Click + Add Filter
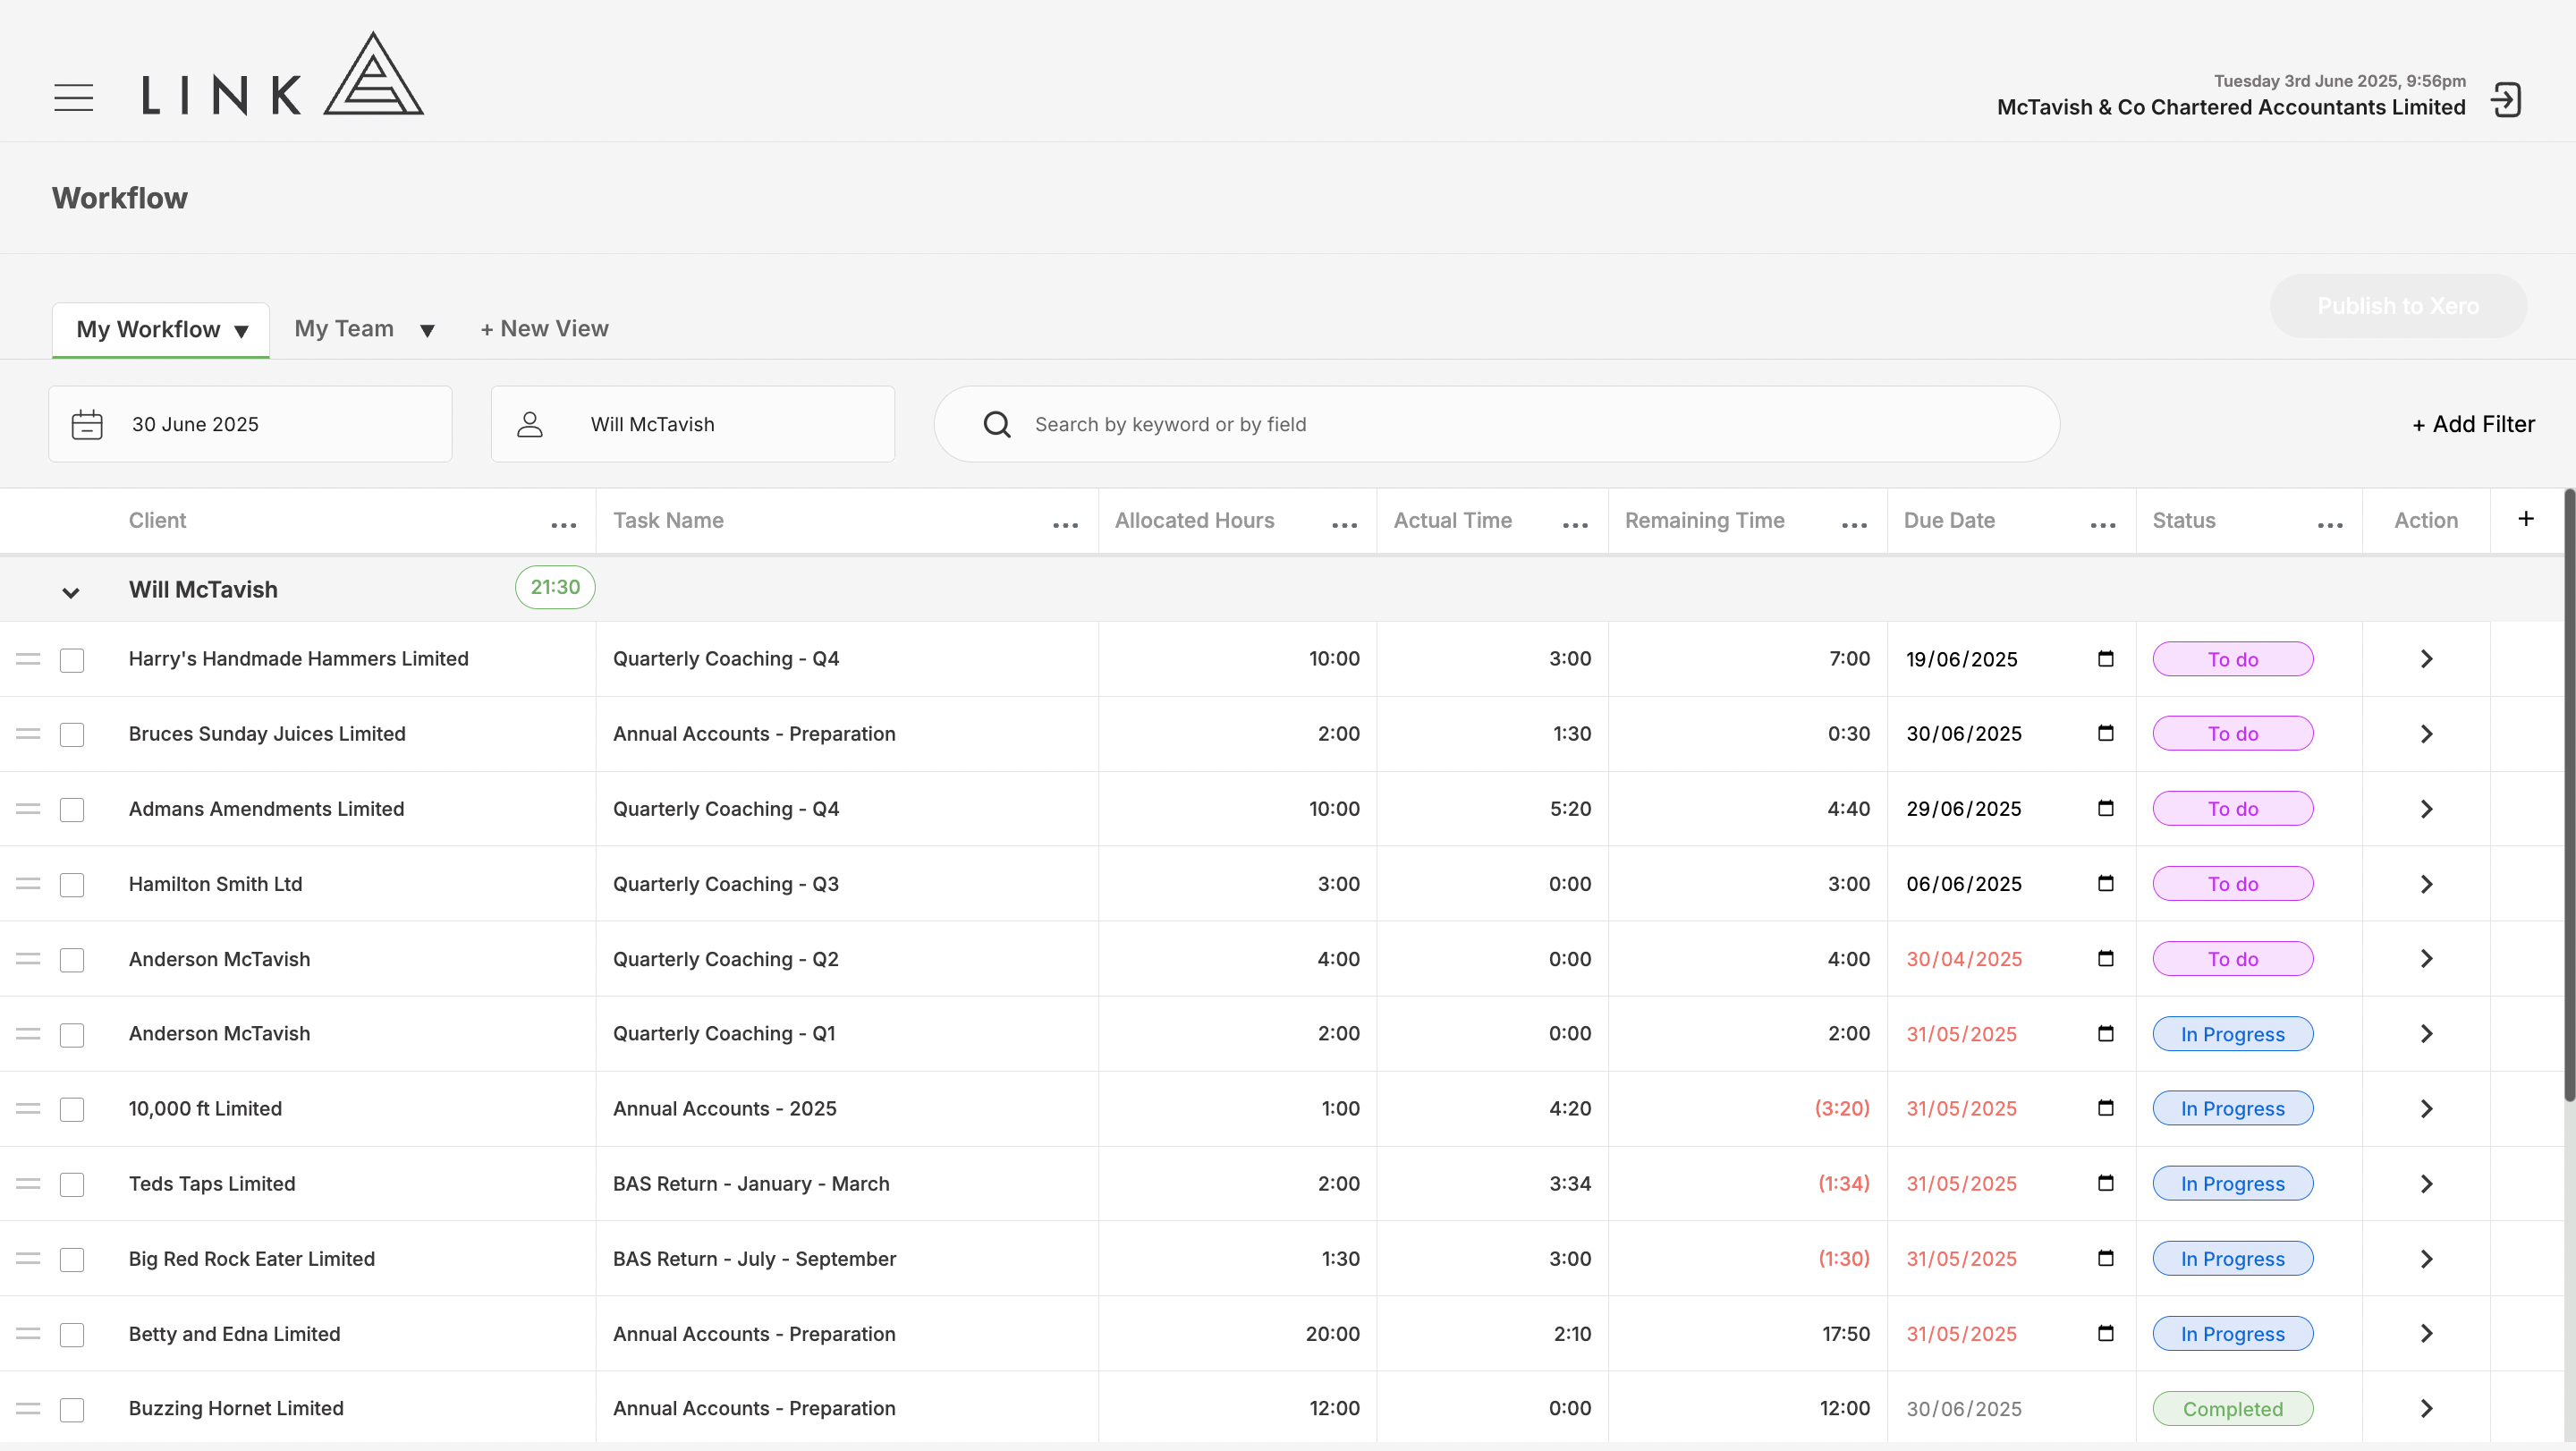The width and height of the screenshot is (2576, 1451). click(x=2473, y=424)
